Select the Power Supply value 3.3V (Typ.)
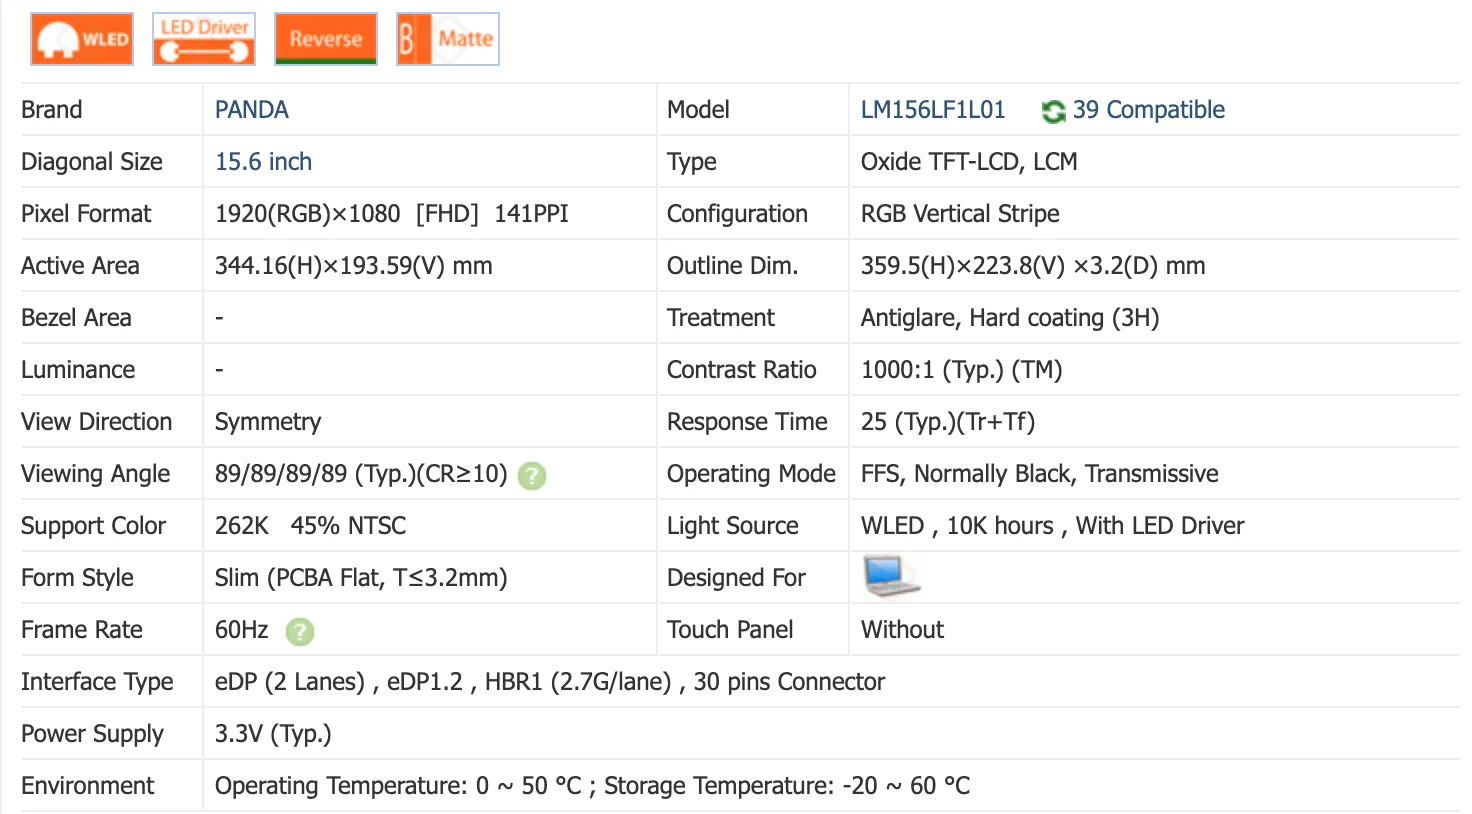This screenshot has height=814, width=1472. pyautogui.click(x=273, y=734)
